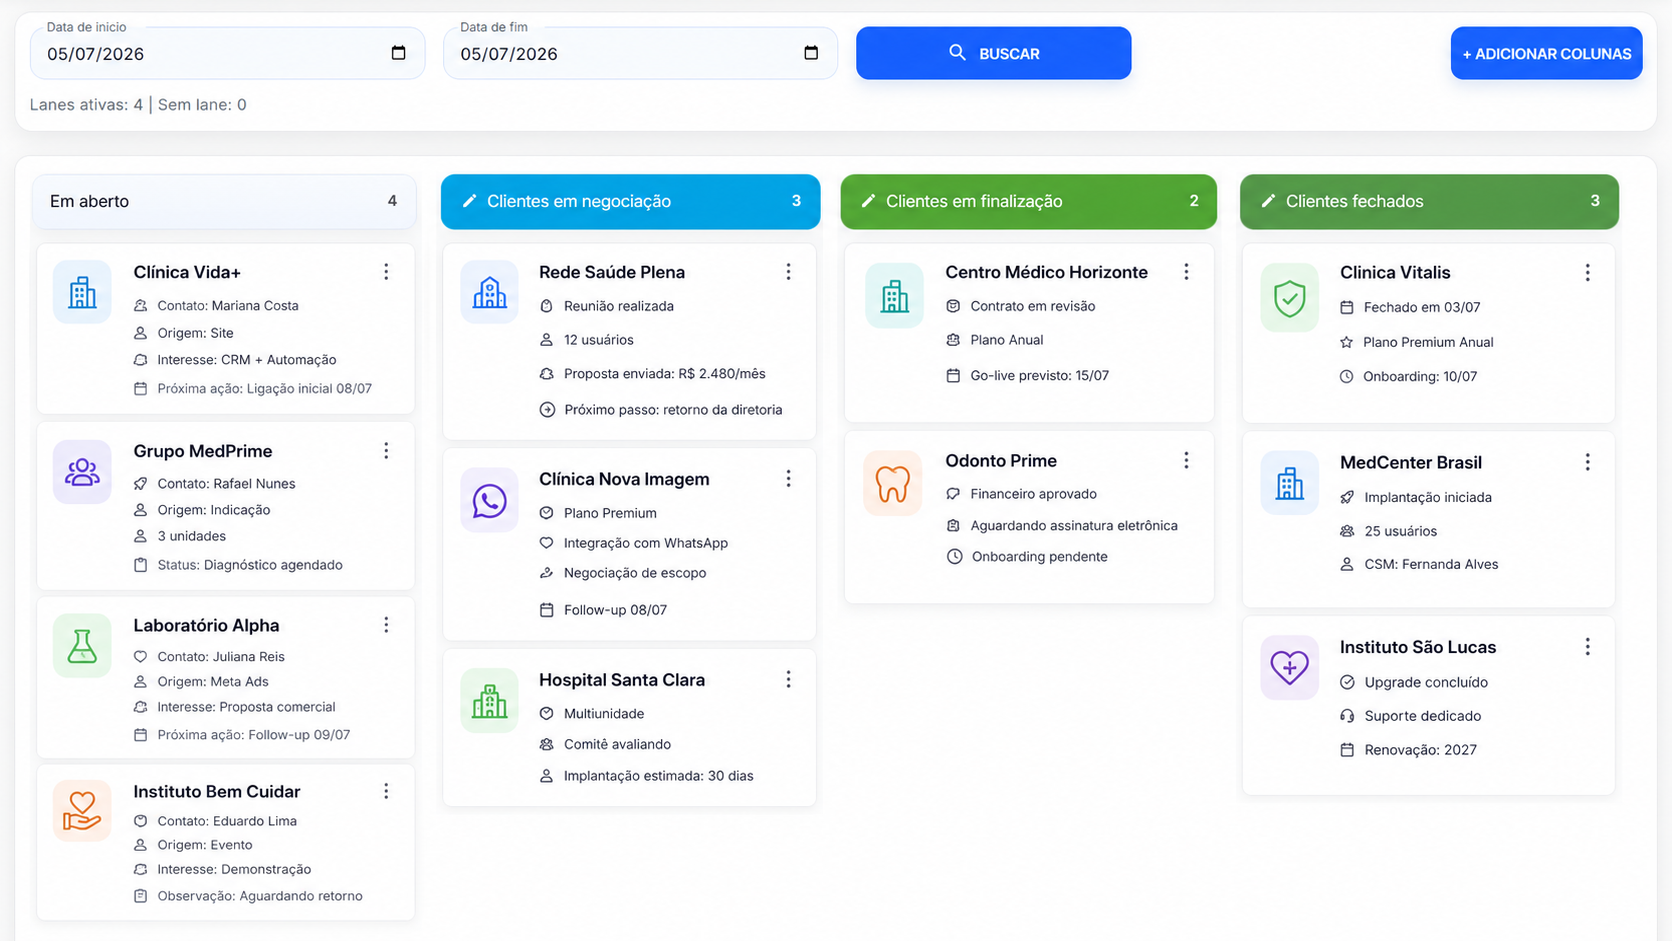Select the Clientes fechados lane header
Image resolution: width=1672 pixels, height=941 pixels.
click(1429, 201)
